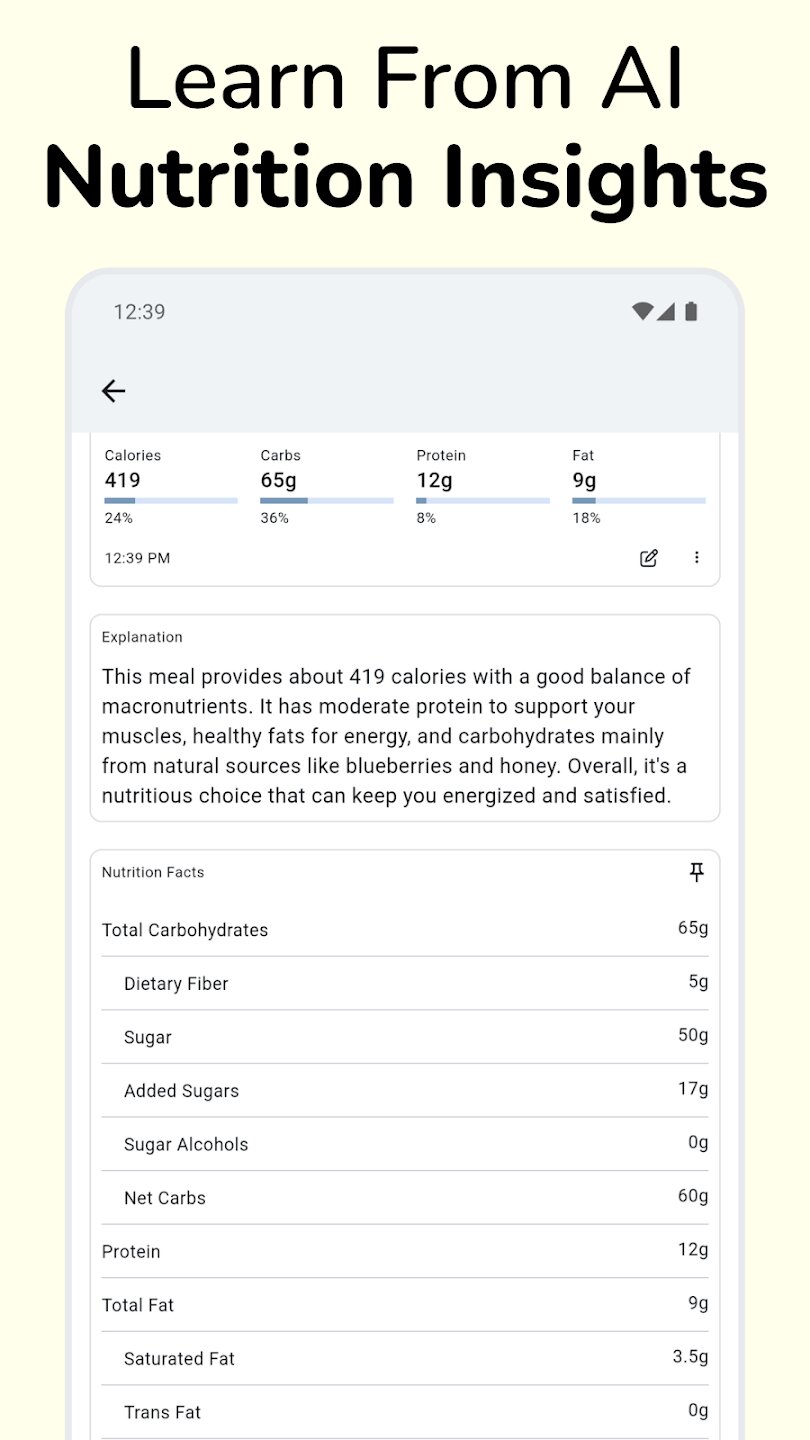Pin the Nutrition Facts card
The image size is (810, 1440).
[x=697, y=873]
